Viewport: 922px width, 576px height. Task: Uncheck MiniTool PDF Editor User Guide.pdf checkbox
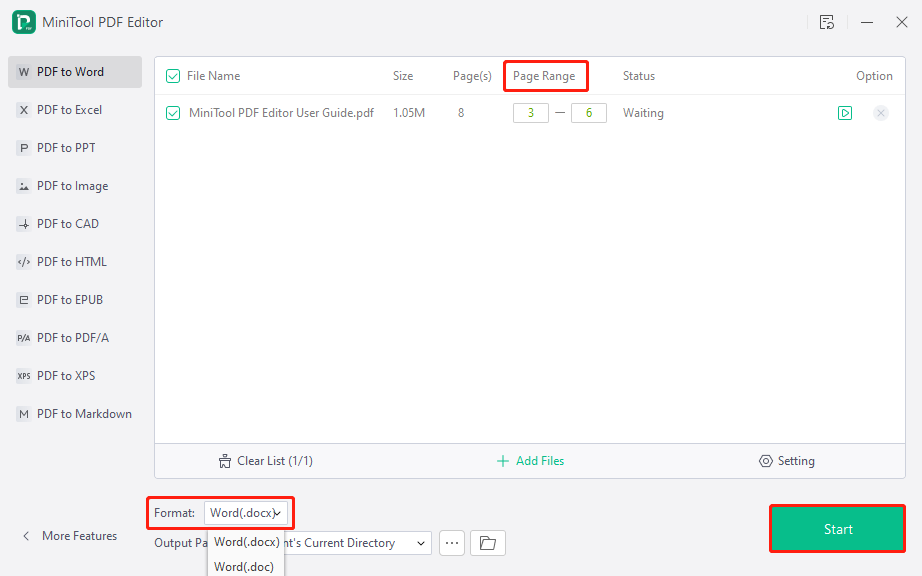[x=173, y=113]
